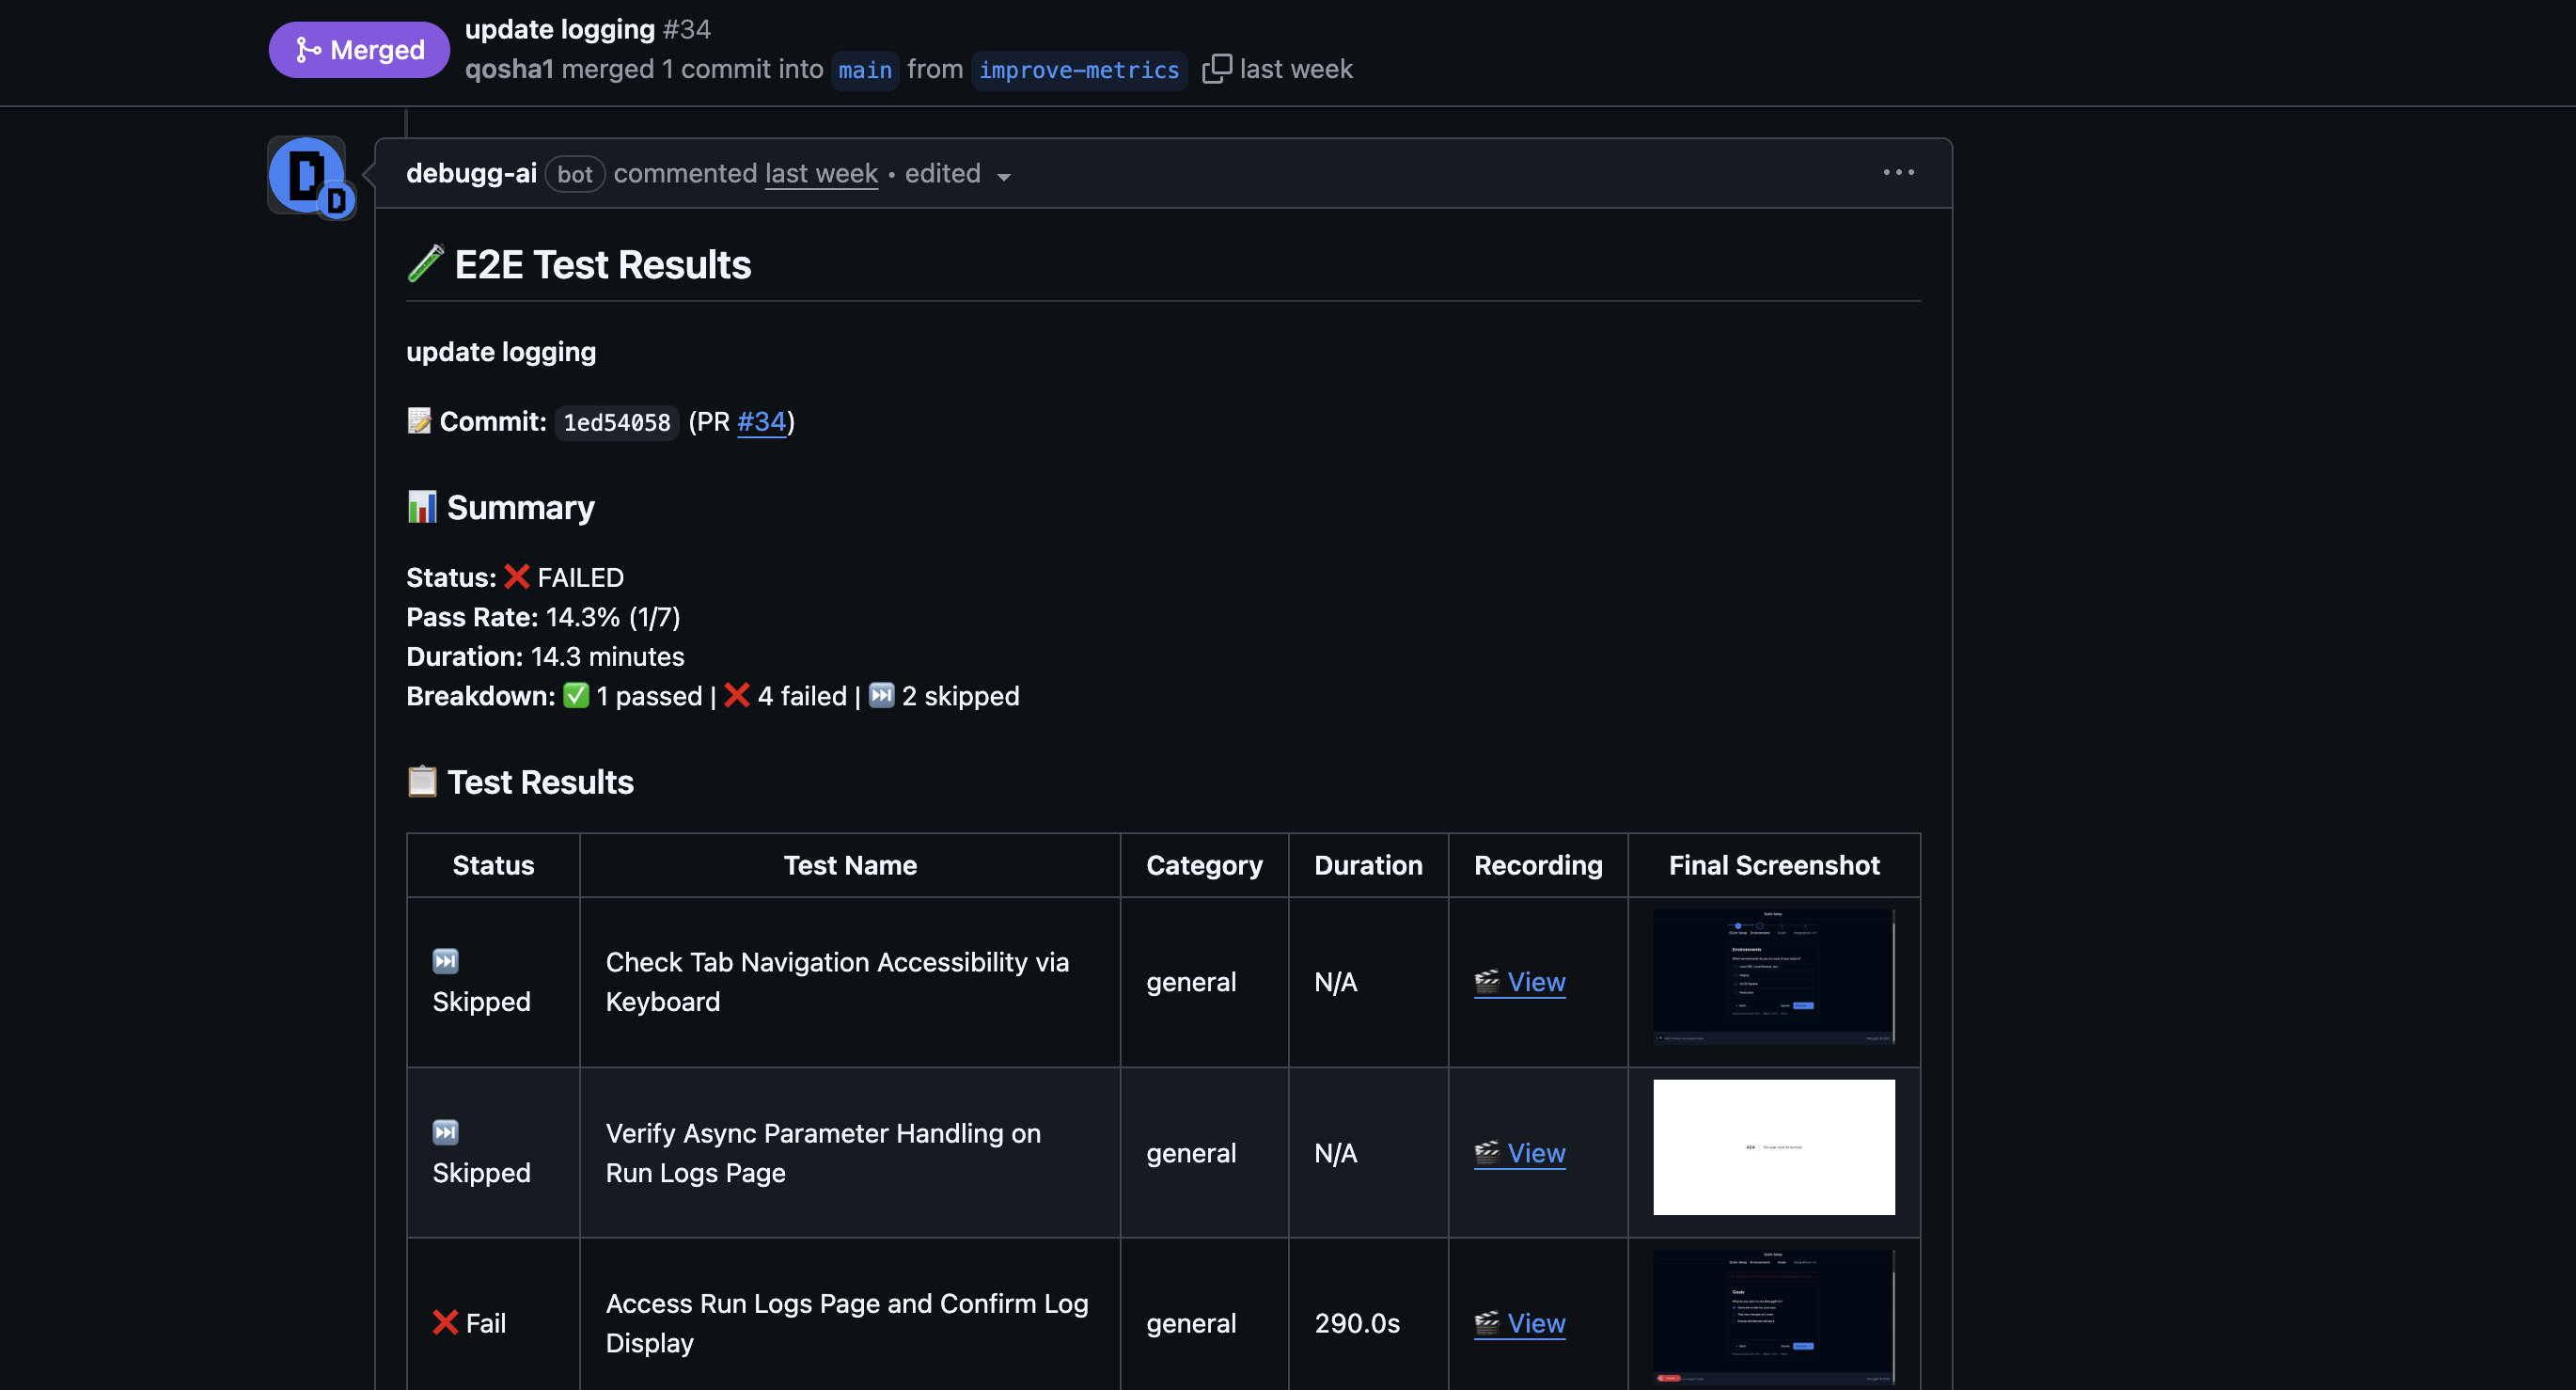
Task: Click the skipped icon for Tab Navigation test
Action: (x=445, y=961)
